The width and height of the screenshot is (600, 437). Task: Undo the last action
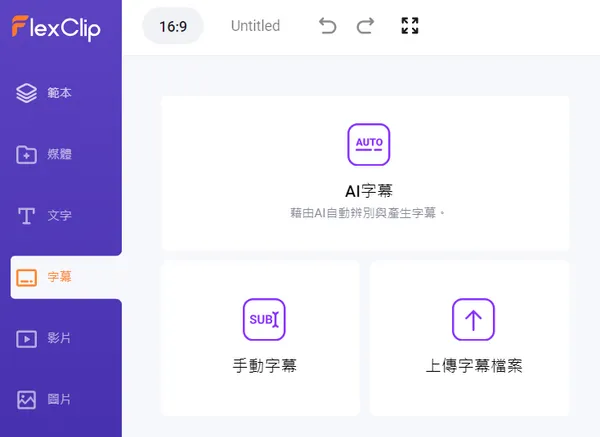point(328,26)
